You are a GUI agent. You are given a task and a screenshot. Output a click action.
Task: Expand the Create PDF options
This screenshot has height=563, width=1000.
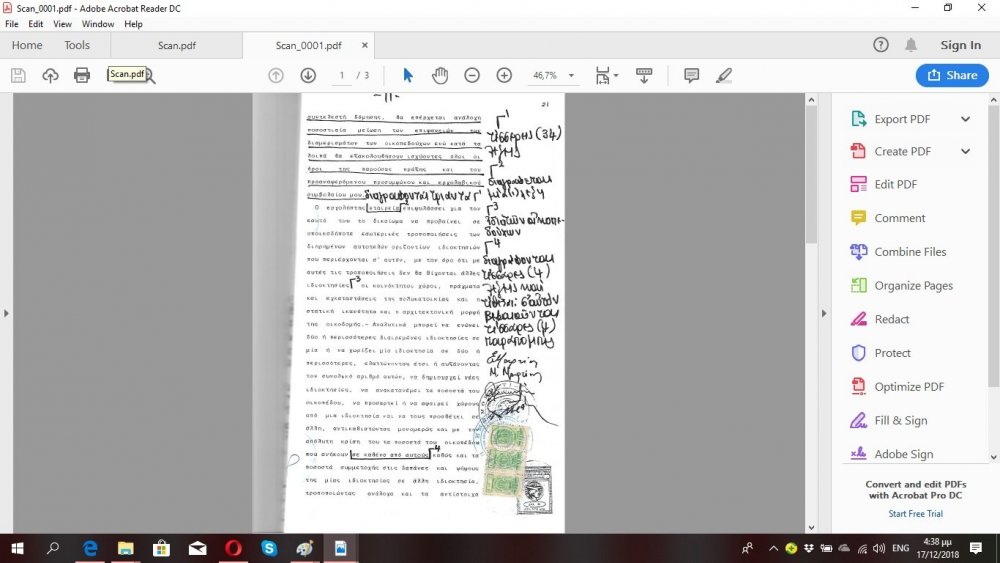(x=965, y=151)
